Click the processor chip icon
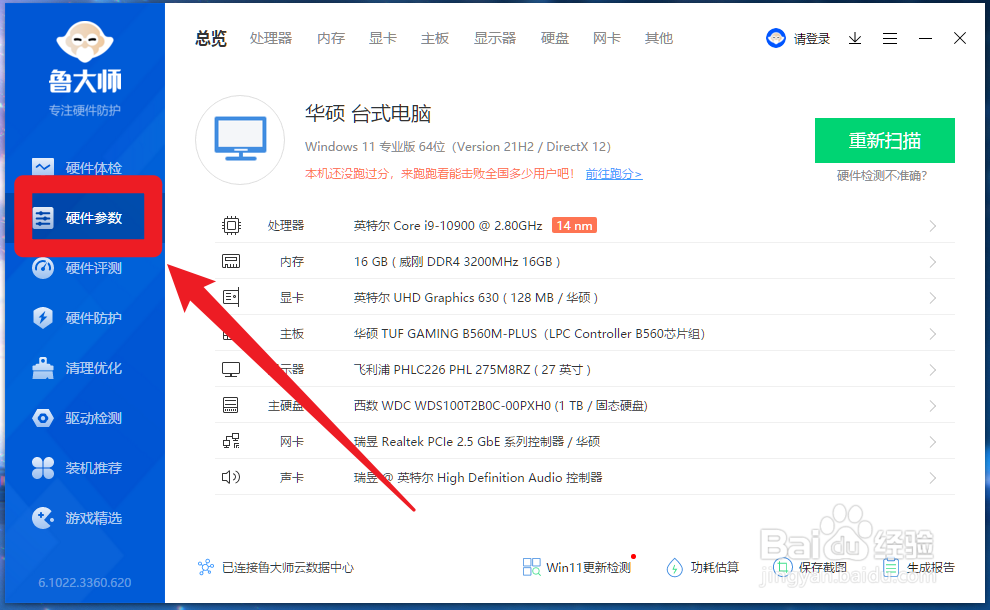 [232, 225]
